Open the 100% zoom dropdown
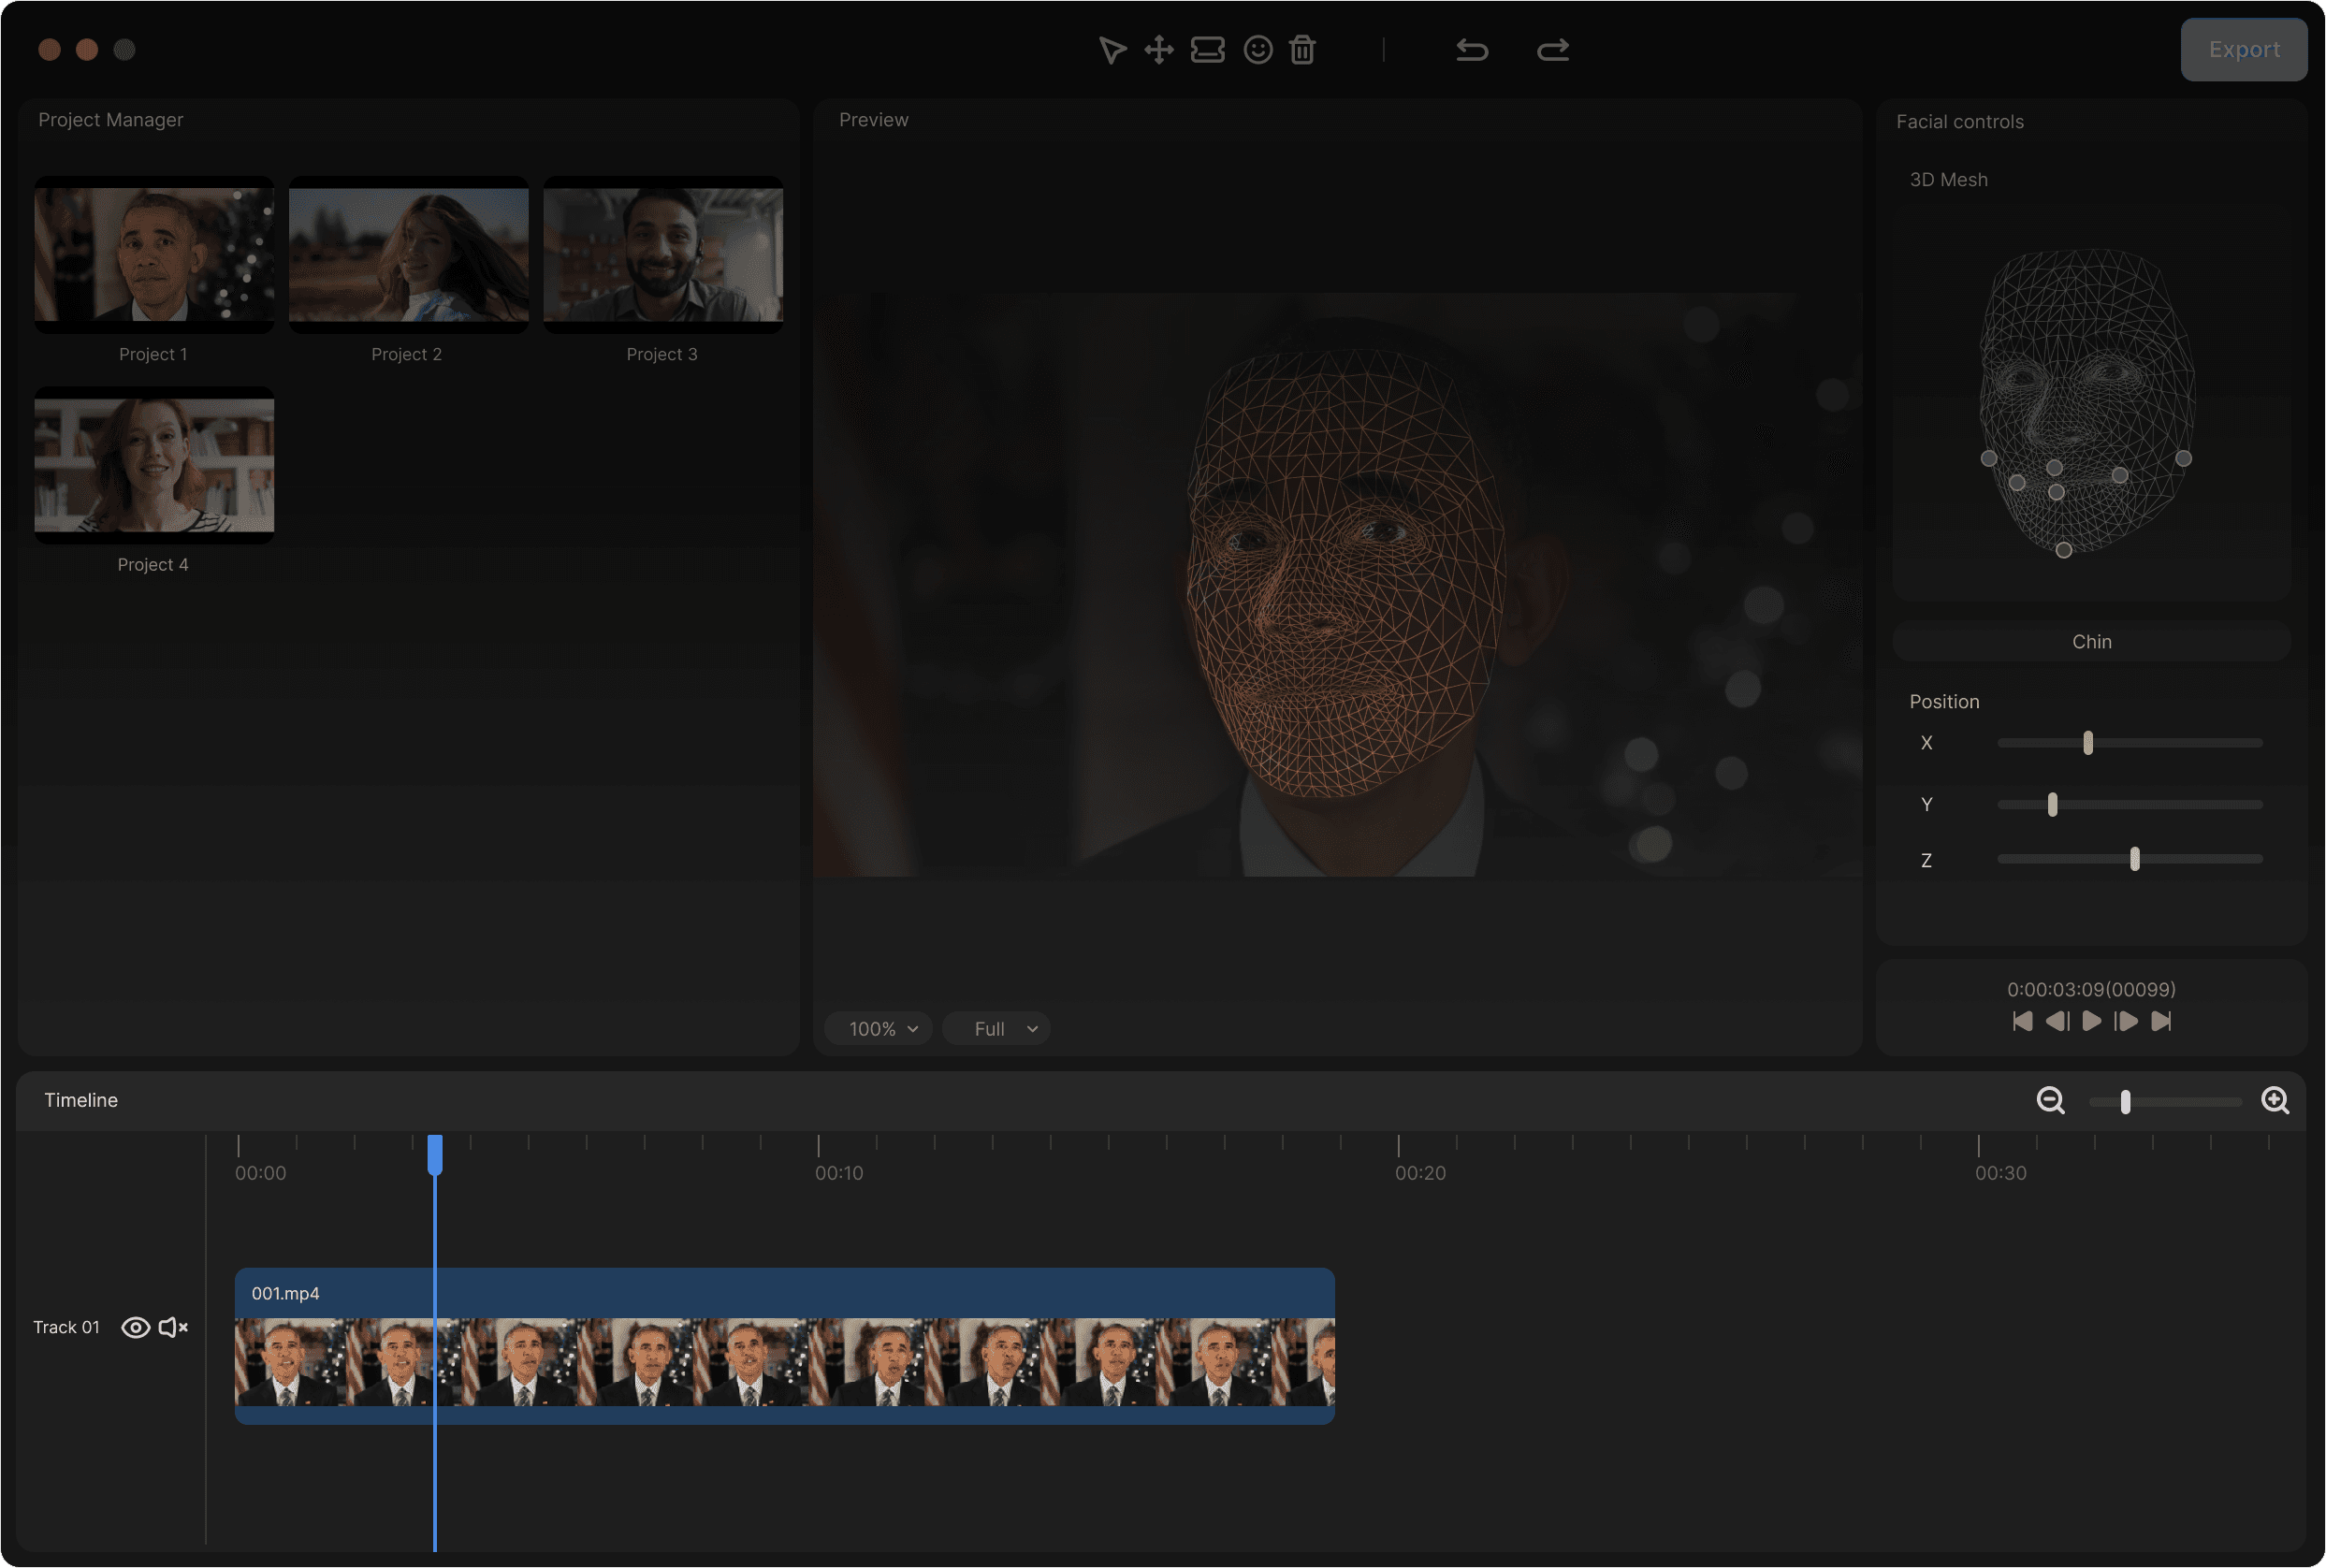The width and height of the screenshot is (2326, 1568). tap(879, 1029)
